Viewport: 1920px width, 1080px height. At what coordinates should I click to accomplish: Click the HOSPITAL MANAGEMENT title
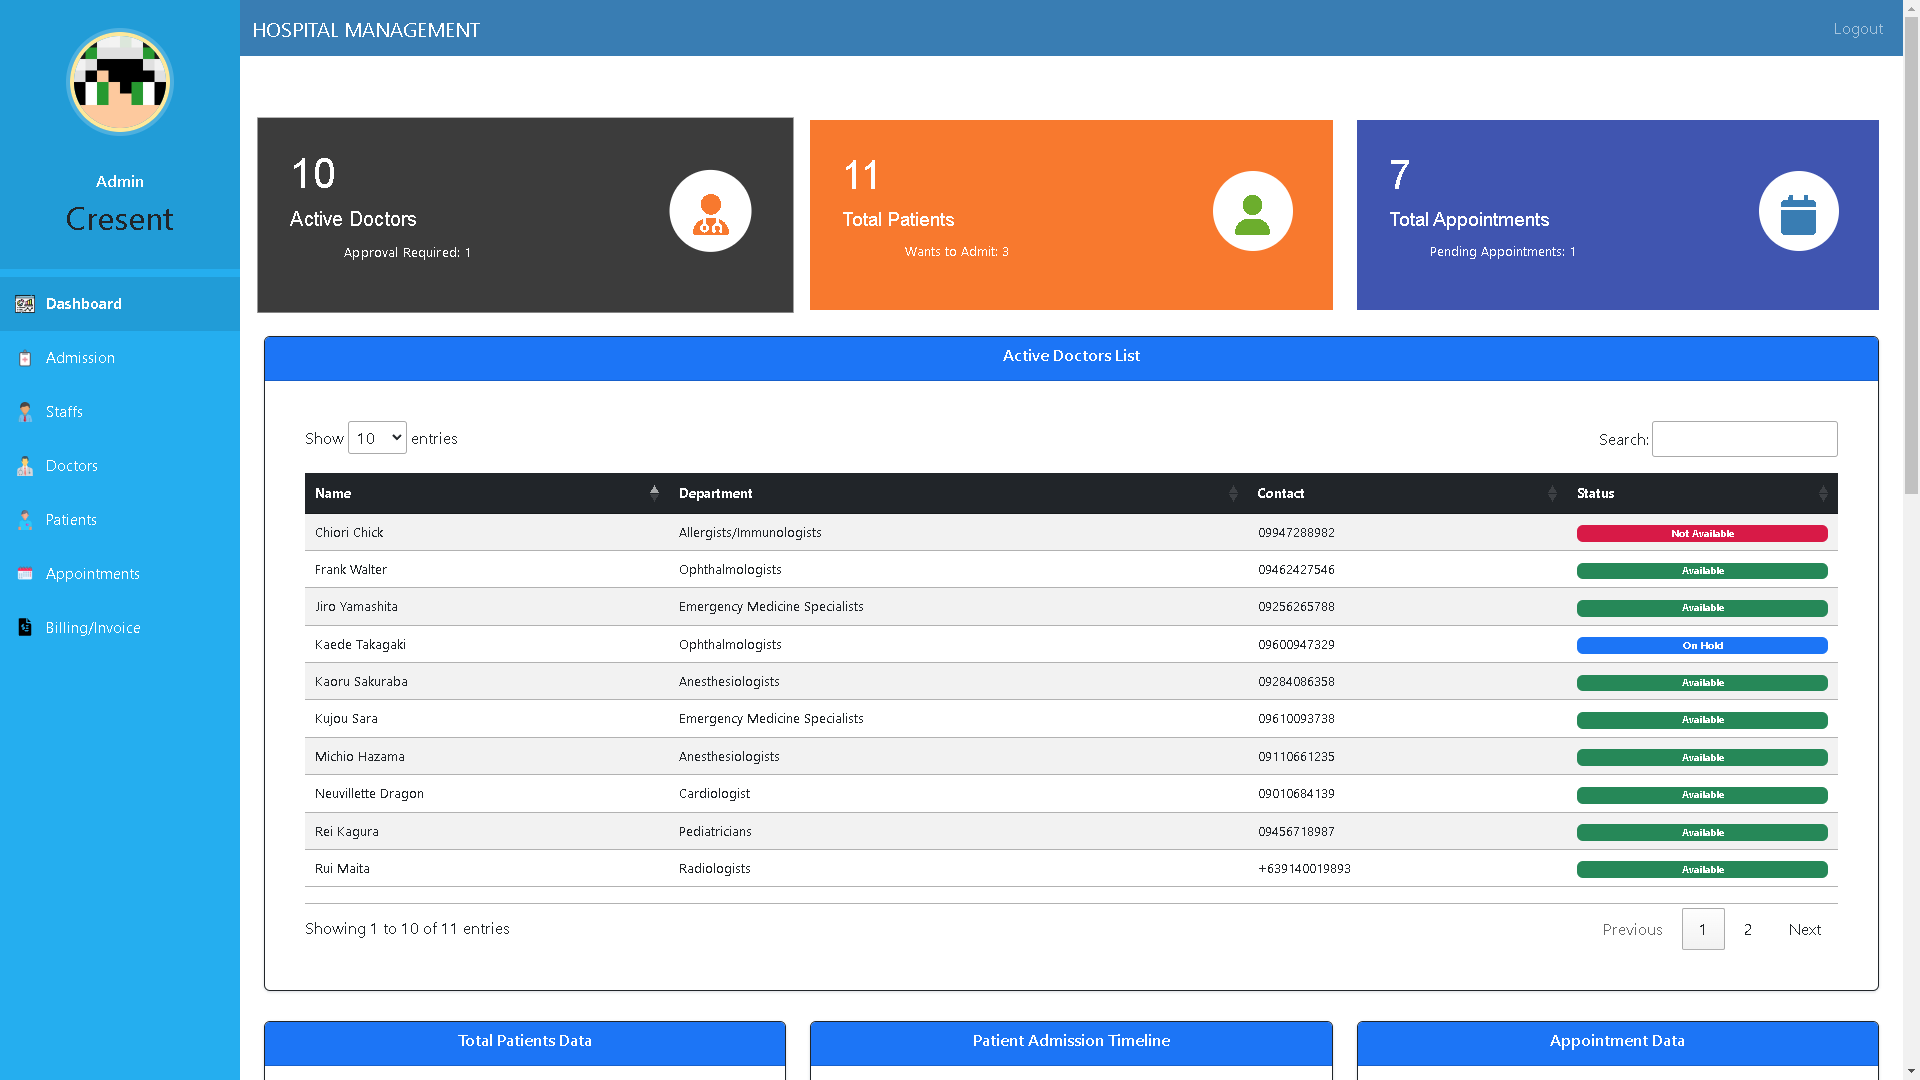366,30
